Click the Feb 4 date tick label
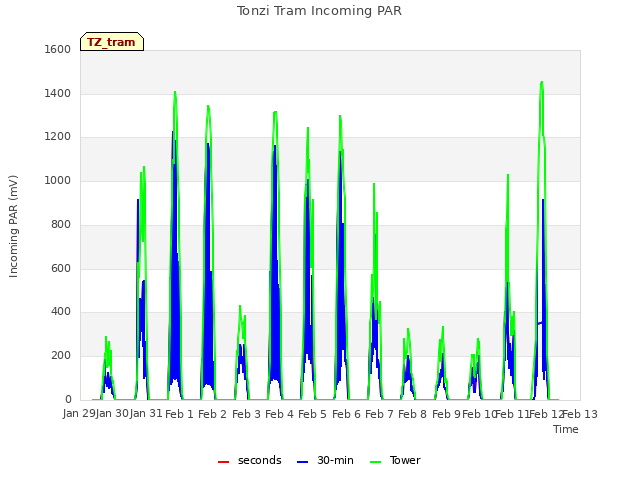Image resolution: width=640 pixels, height=480 pixels. coord(279,414)
